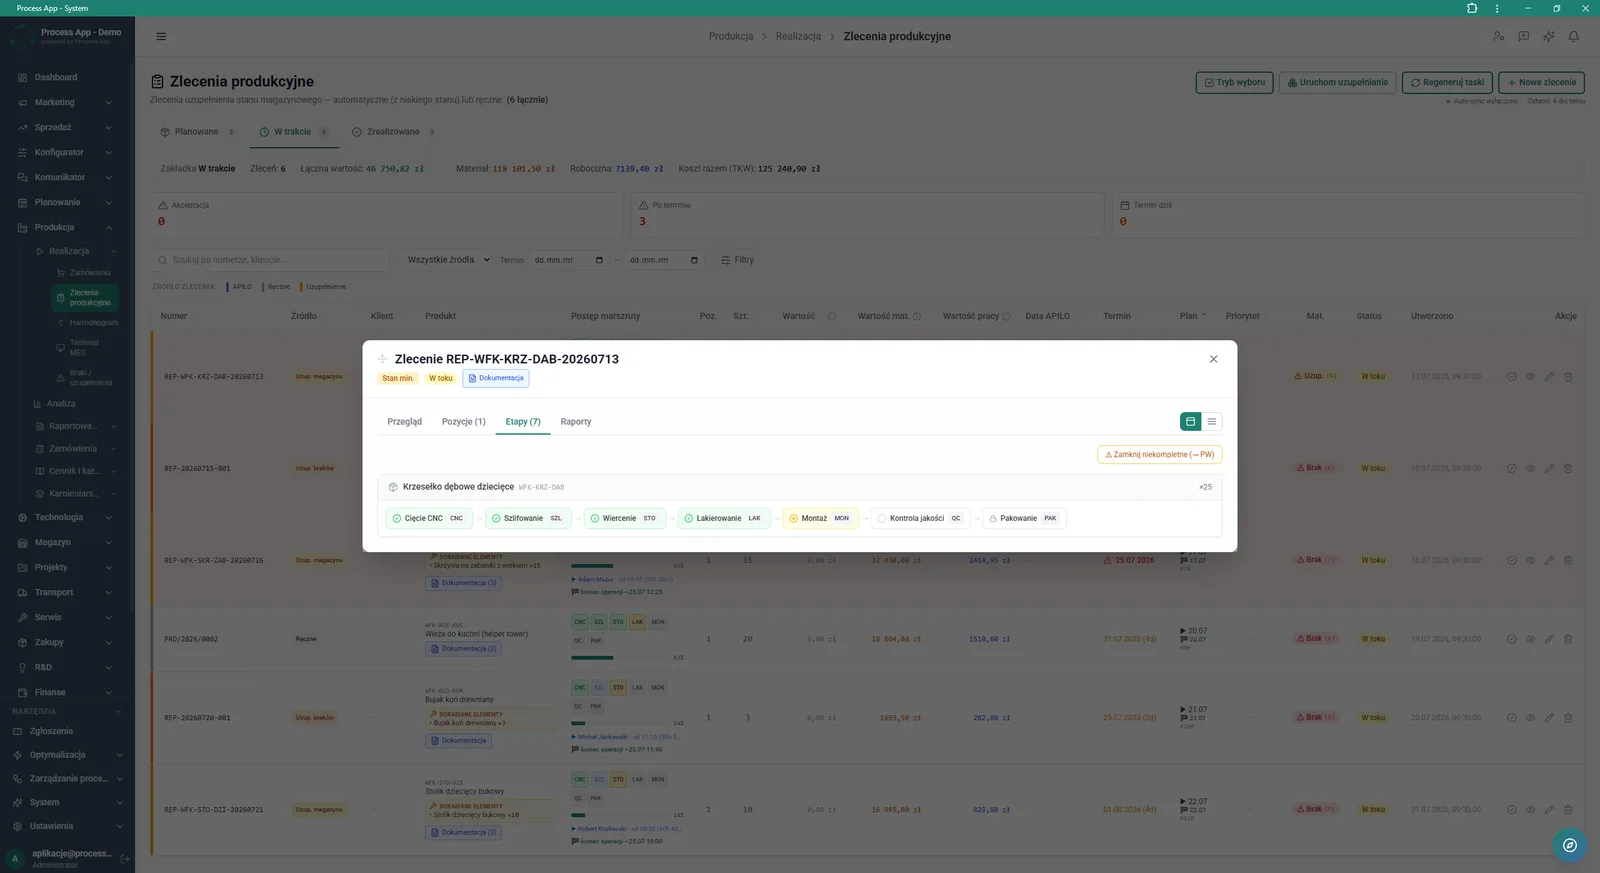
Task: Toggle eye view icon for row 15.07.2026
Action: 1530,468
